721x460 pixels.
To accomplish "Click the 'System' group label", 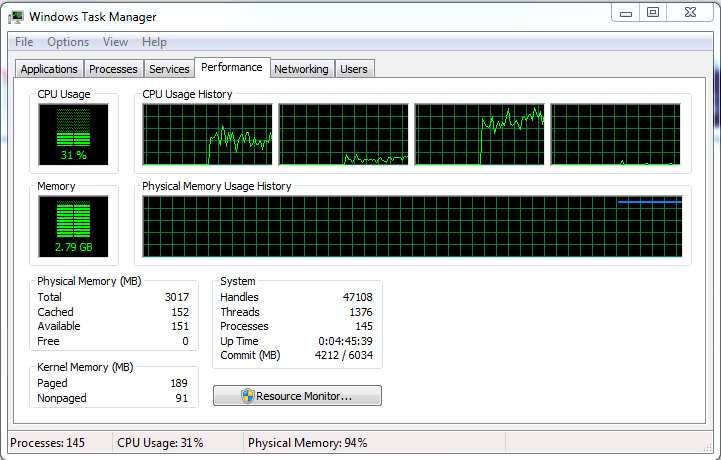I will 238,281.
